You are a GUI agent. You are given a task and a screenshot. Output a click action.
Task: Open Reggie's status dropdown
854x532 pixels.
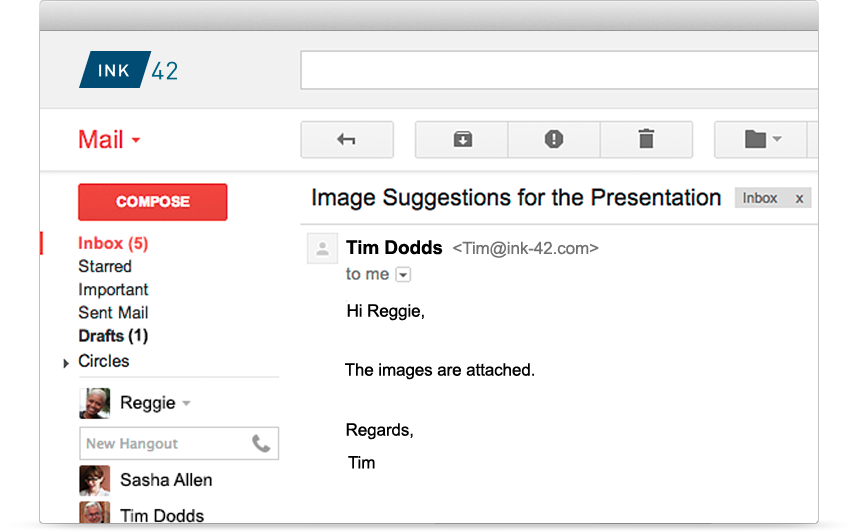tap(186, 403)
